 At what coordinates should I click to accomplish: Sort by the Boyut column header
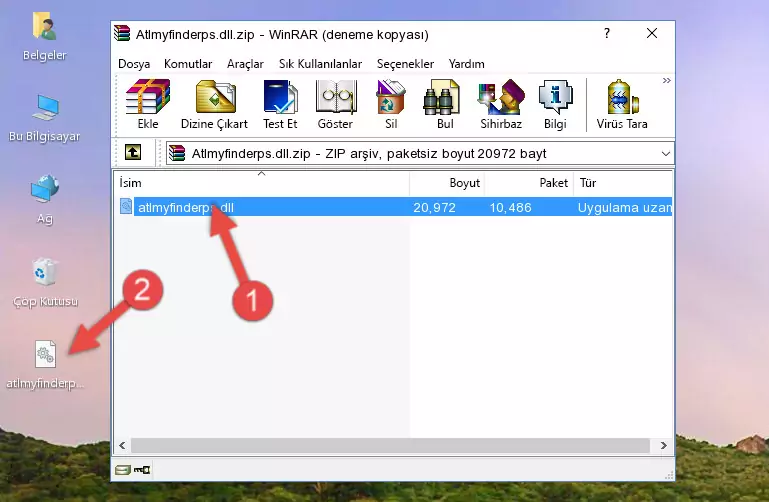click(x=447, y=183)
